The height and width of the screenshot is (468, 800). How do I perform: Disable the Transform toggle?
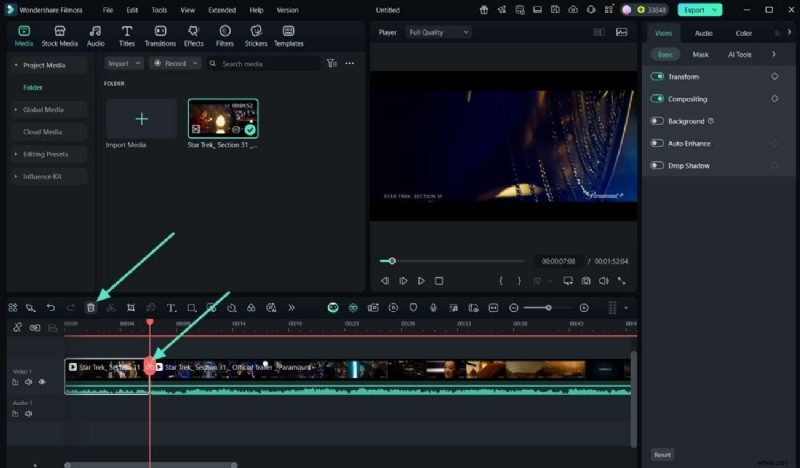[658, 77]
